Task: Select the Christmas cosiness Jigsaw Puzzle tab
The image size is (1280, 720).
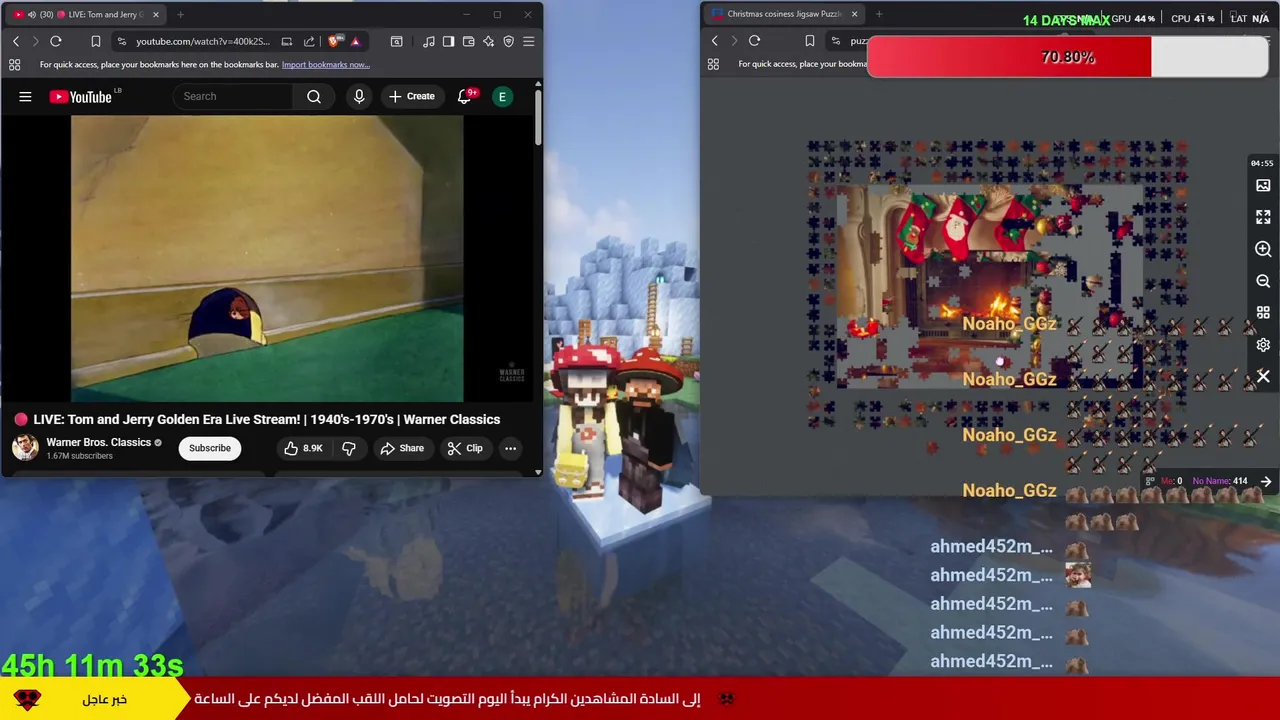Action: click(x=784, y=14)
